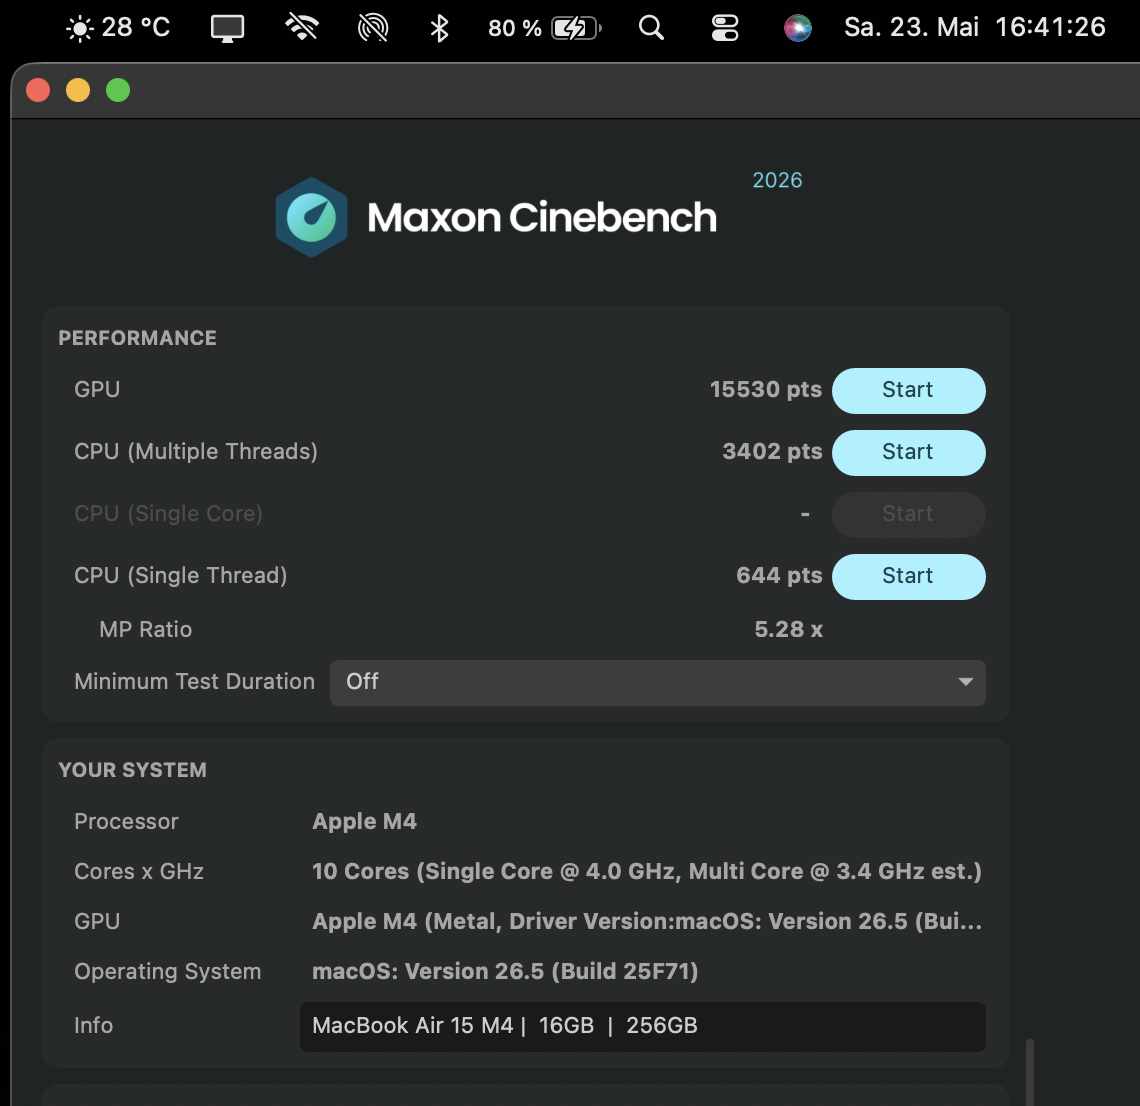The image size is (1140, 1106).
Task: Select the 15530 pts GPU score
Action: point(766,390)
